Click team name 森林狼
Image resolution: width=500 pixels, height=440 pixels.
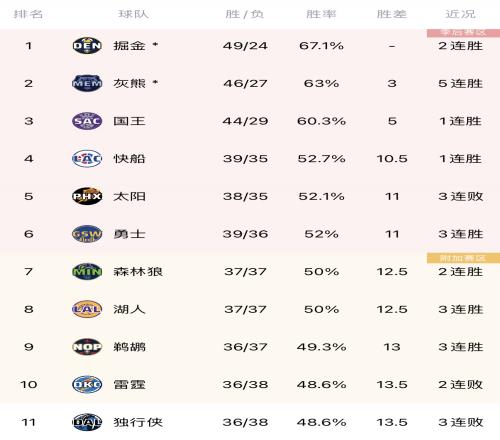click(x=138, y=272)
